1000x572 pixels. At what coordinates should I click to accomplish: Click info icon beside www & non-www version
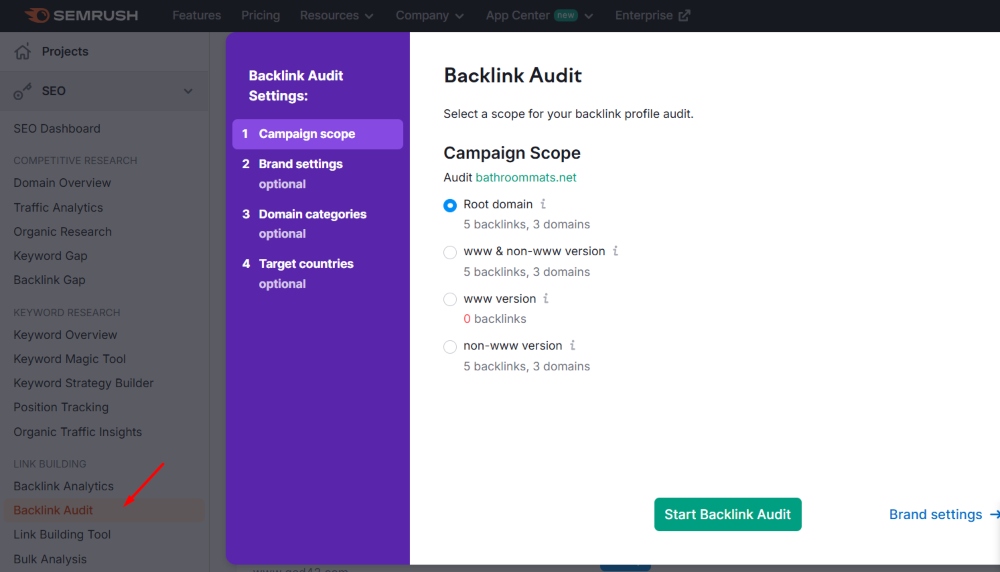click(616, 251)
